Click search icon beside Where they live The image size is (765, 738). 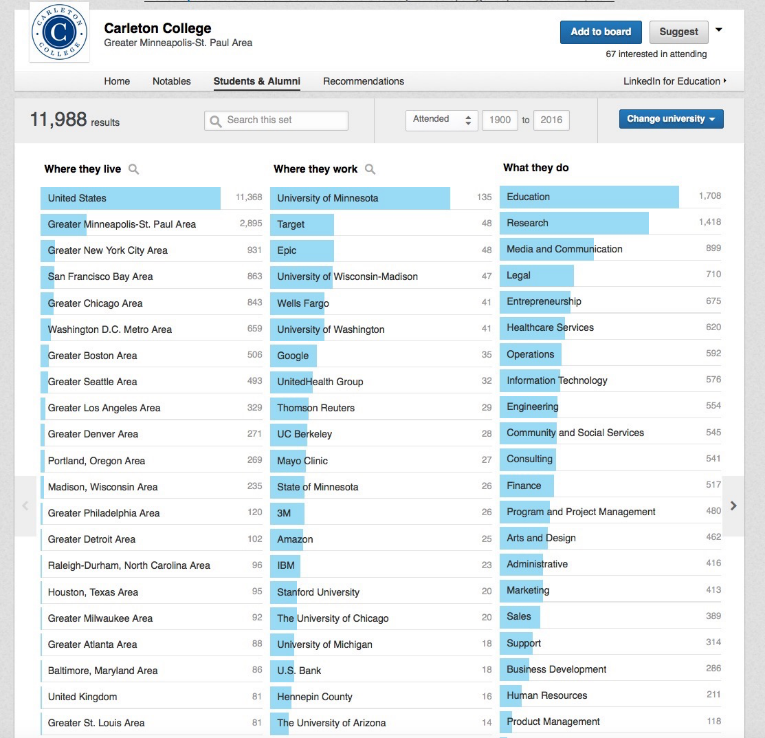point(133,169)
